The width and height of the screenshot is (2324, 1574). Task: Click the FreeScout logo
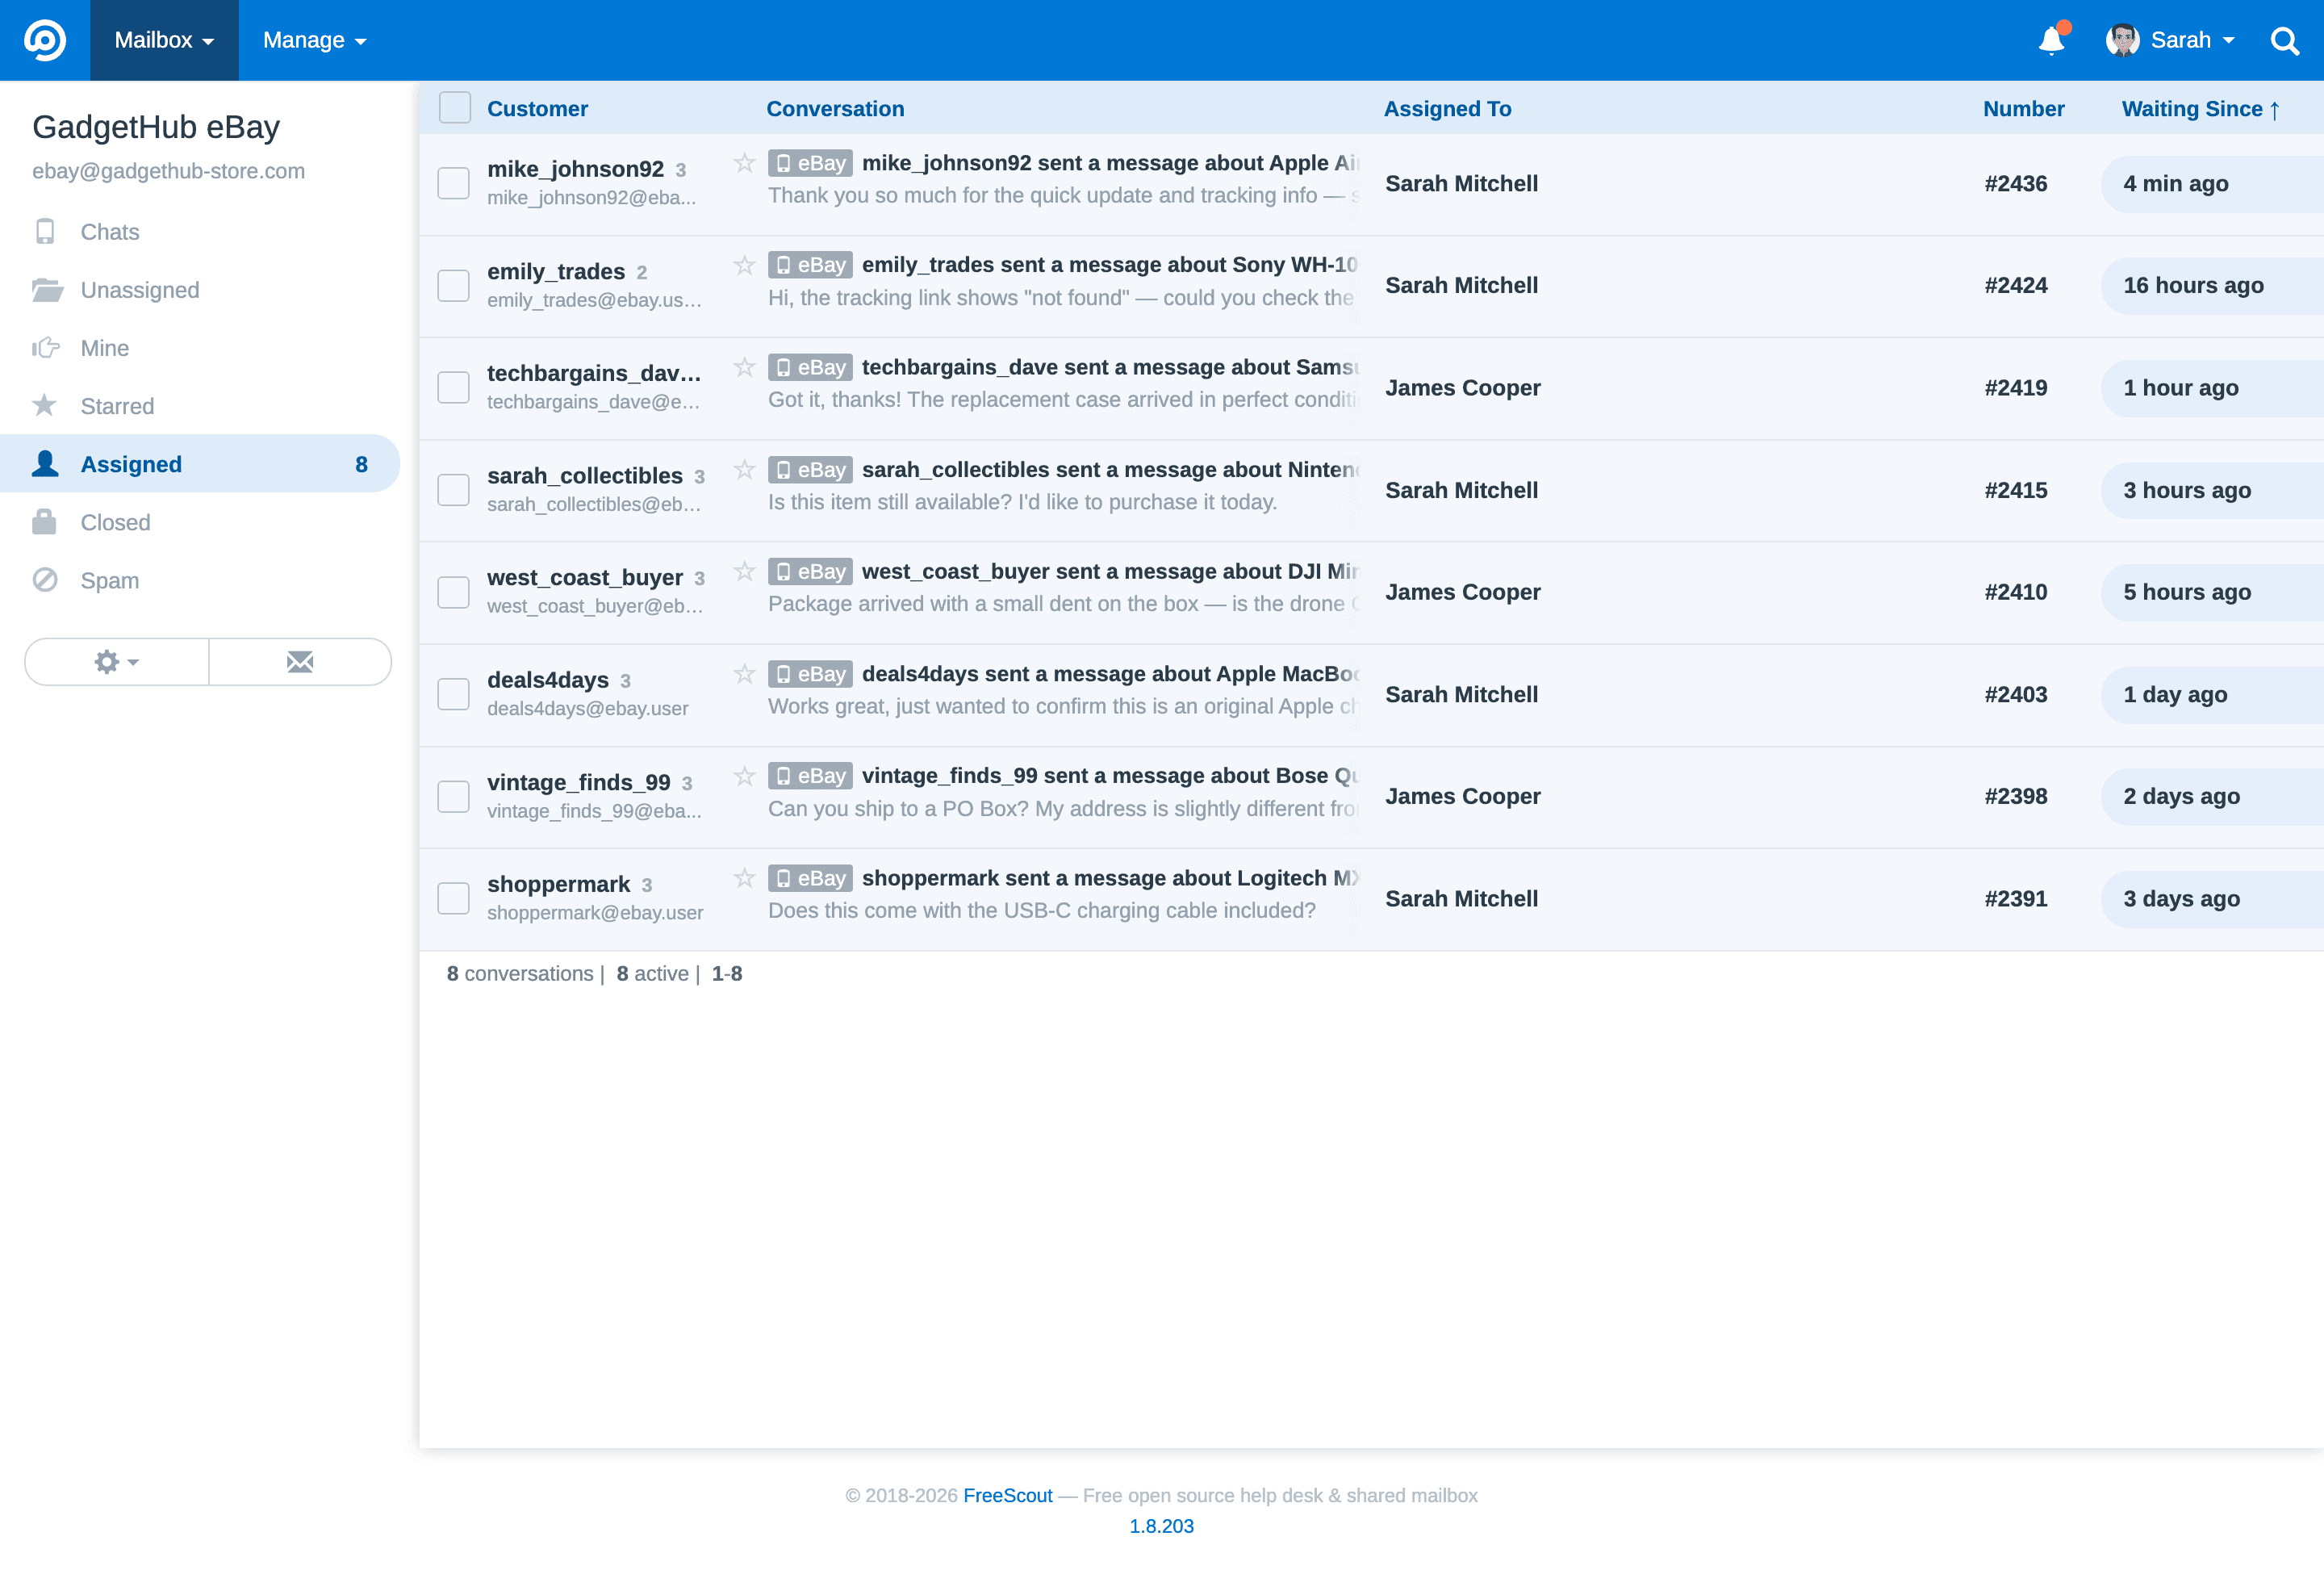[x=44, y=40]
